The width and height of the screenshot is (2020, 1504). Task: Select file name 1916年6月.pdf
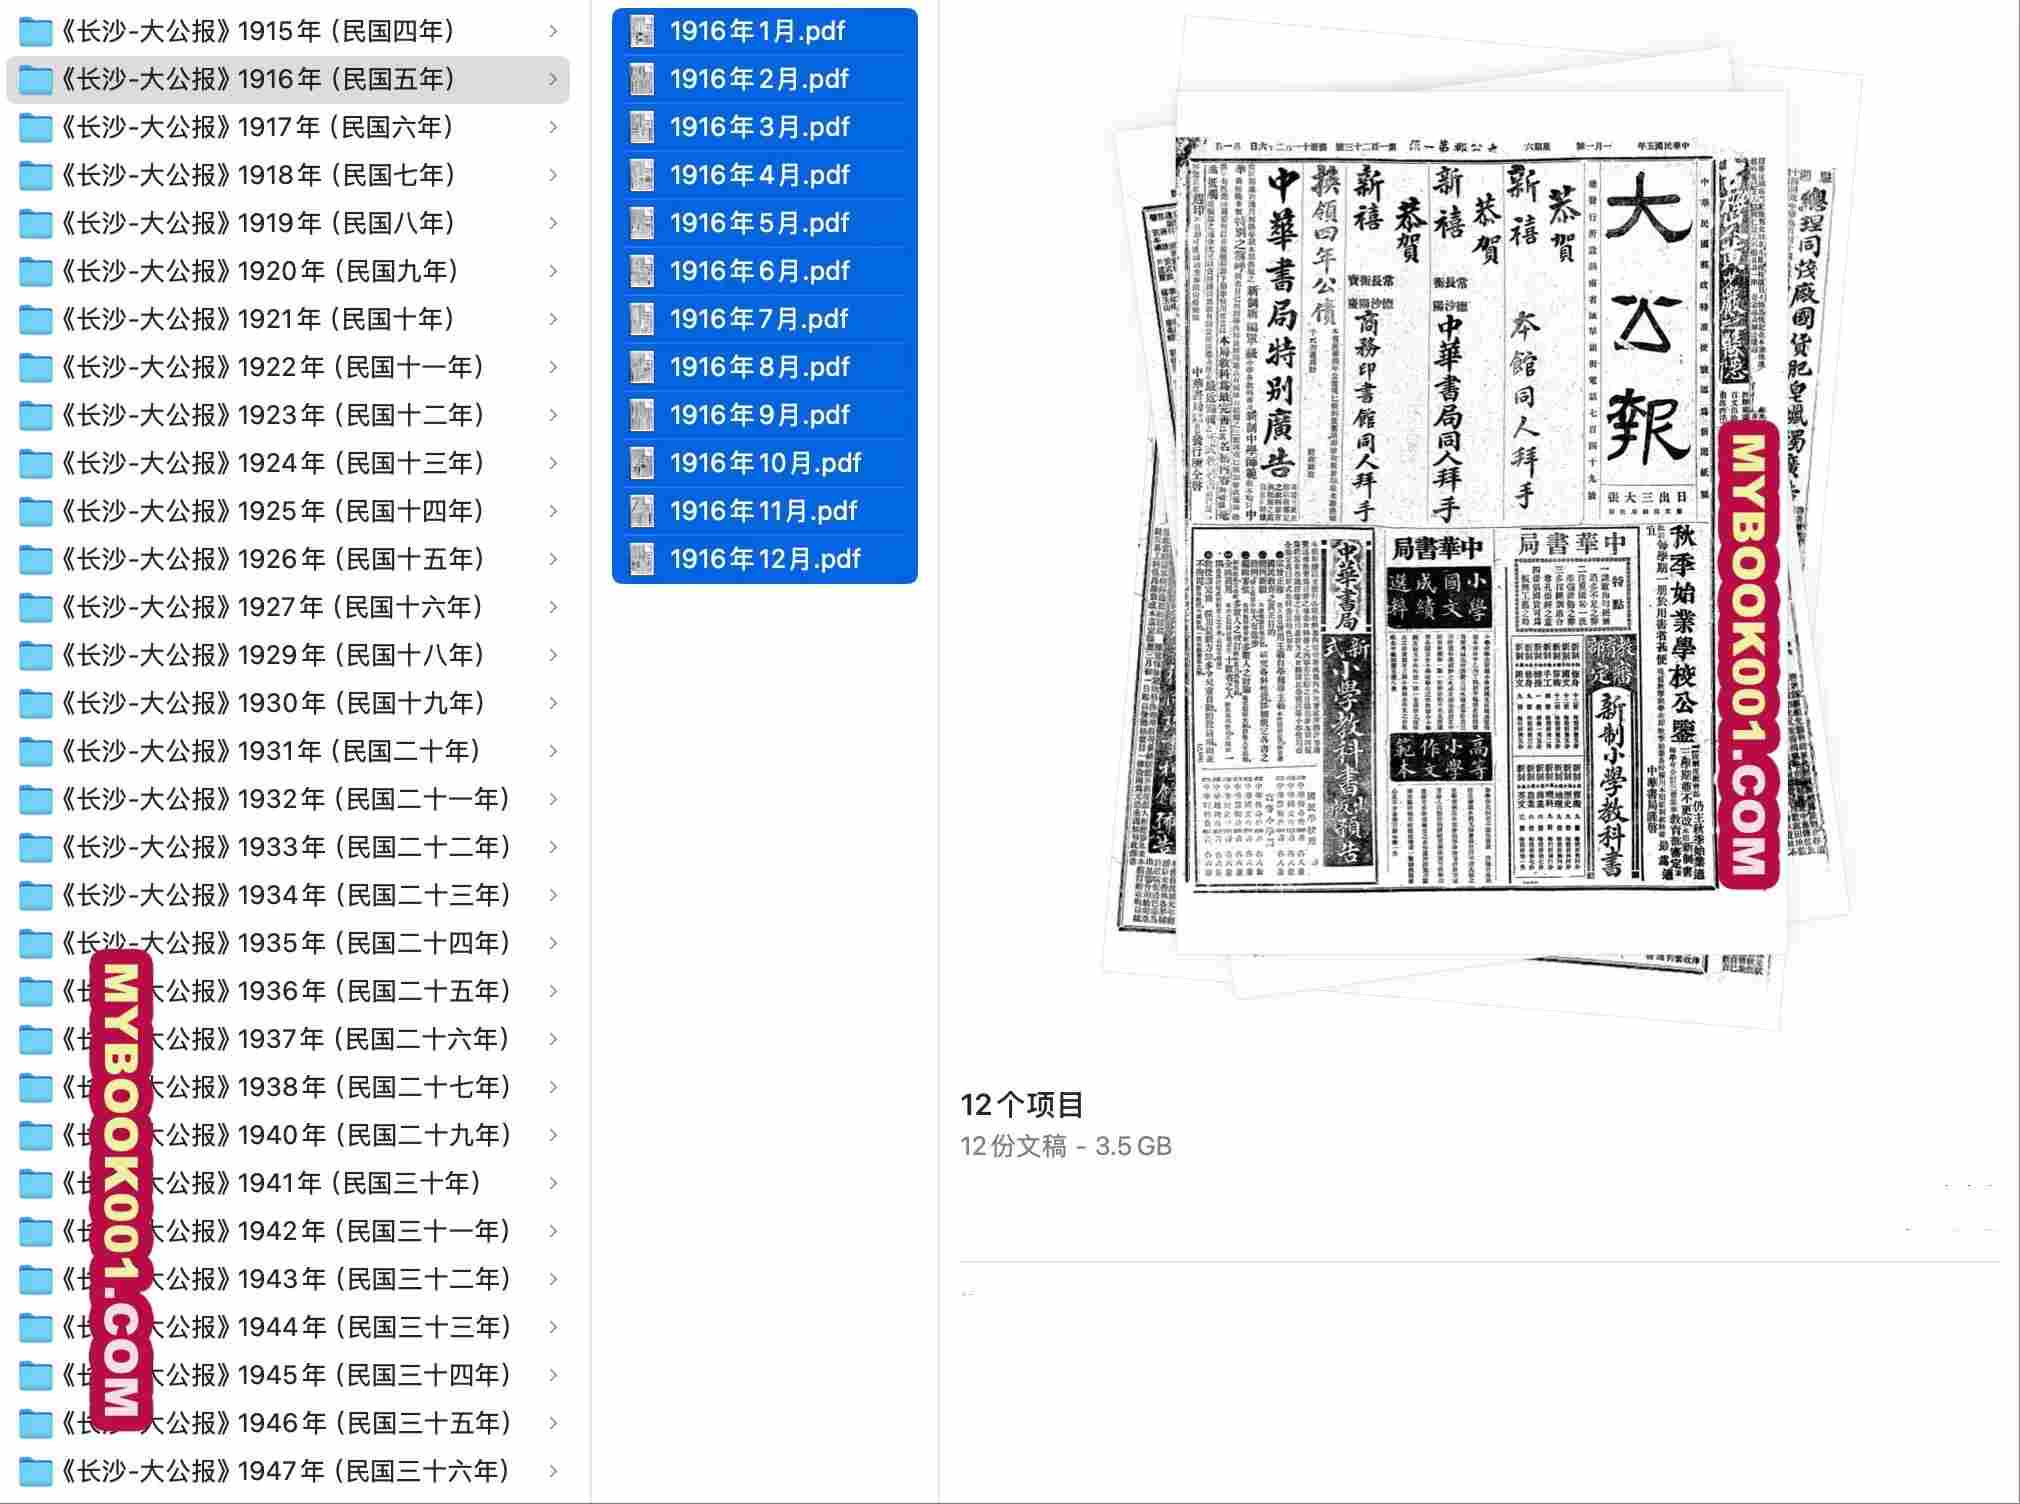pos(759,272)
